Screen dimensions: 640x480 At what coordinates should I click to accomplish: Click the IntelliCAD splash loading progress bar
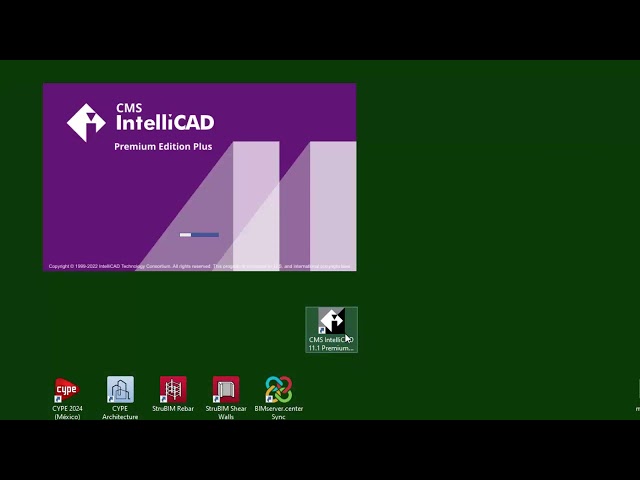(199, 235)
